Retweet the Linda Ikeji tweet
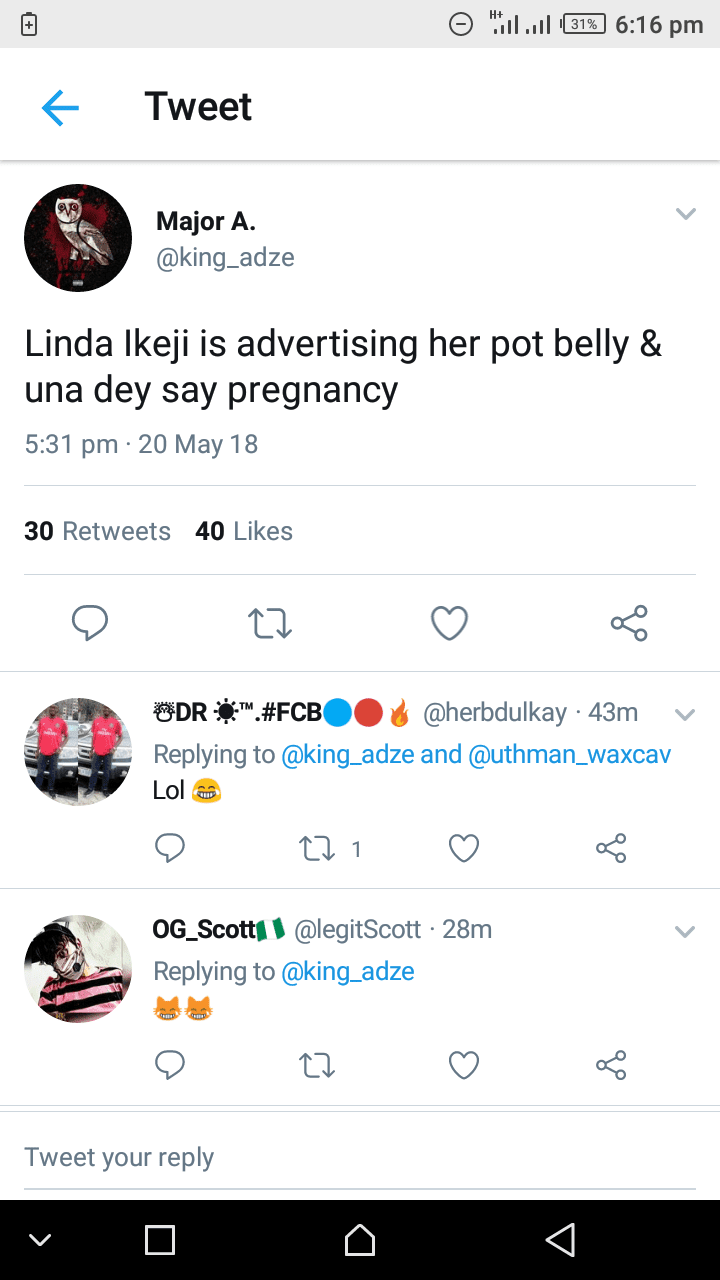720x1280 pixels. pyautogui.click(x=269, y=623)
